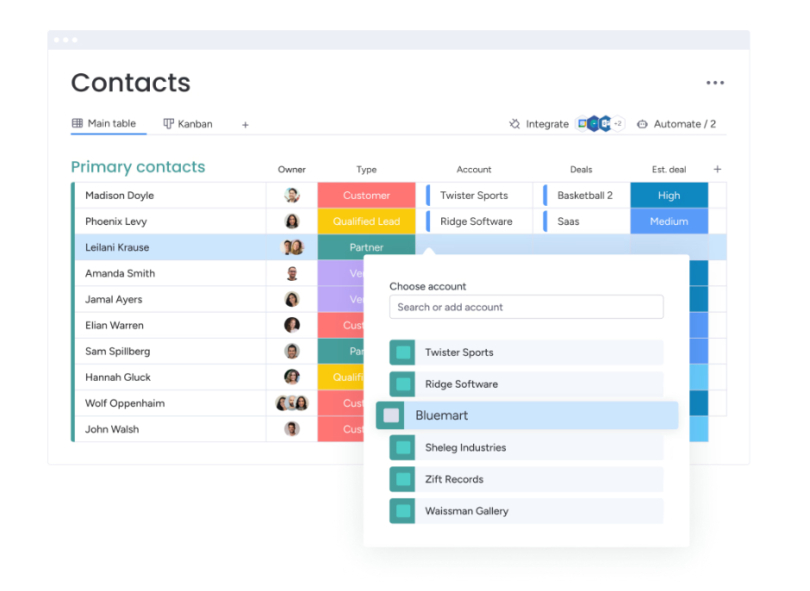Select the Medium est. deal colored label
The image size is (810, 591).
[x=668, y=221]
